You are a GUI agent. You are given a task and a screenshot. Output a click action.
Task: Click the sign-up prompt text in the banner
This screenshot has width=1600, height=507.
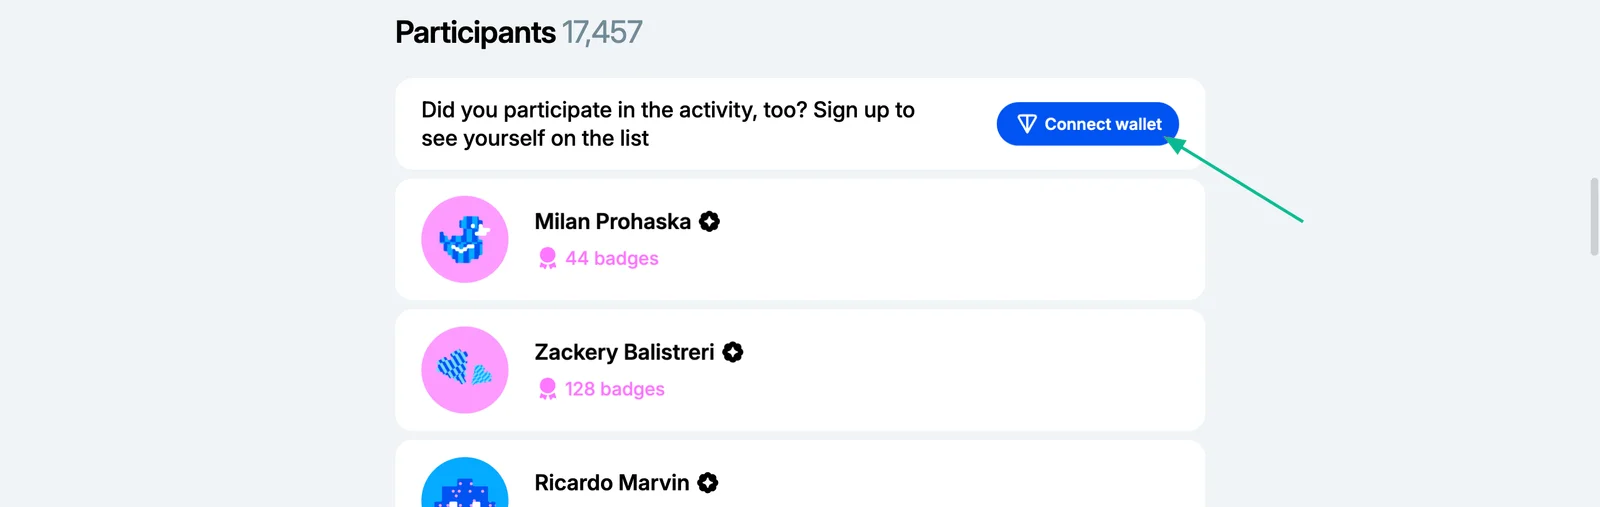pos(668,124)
